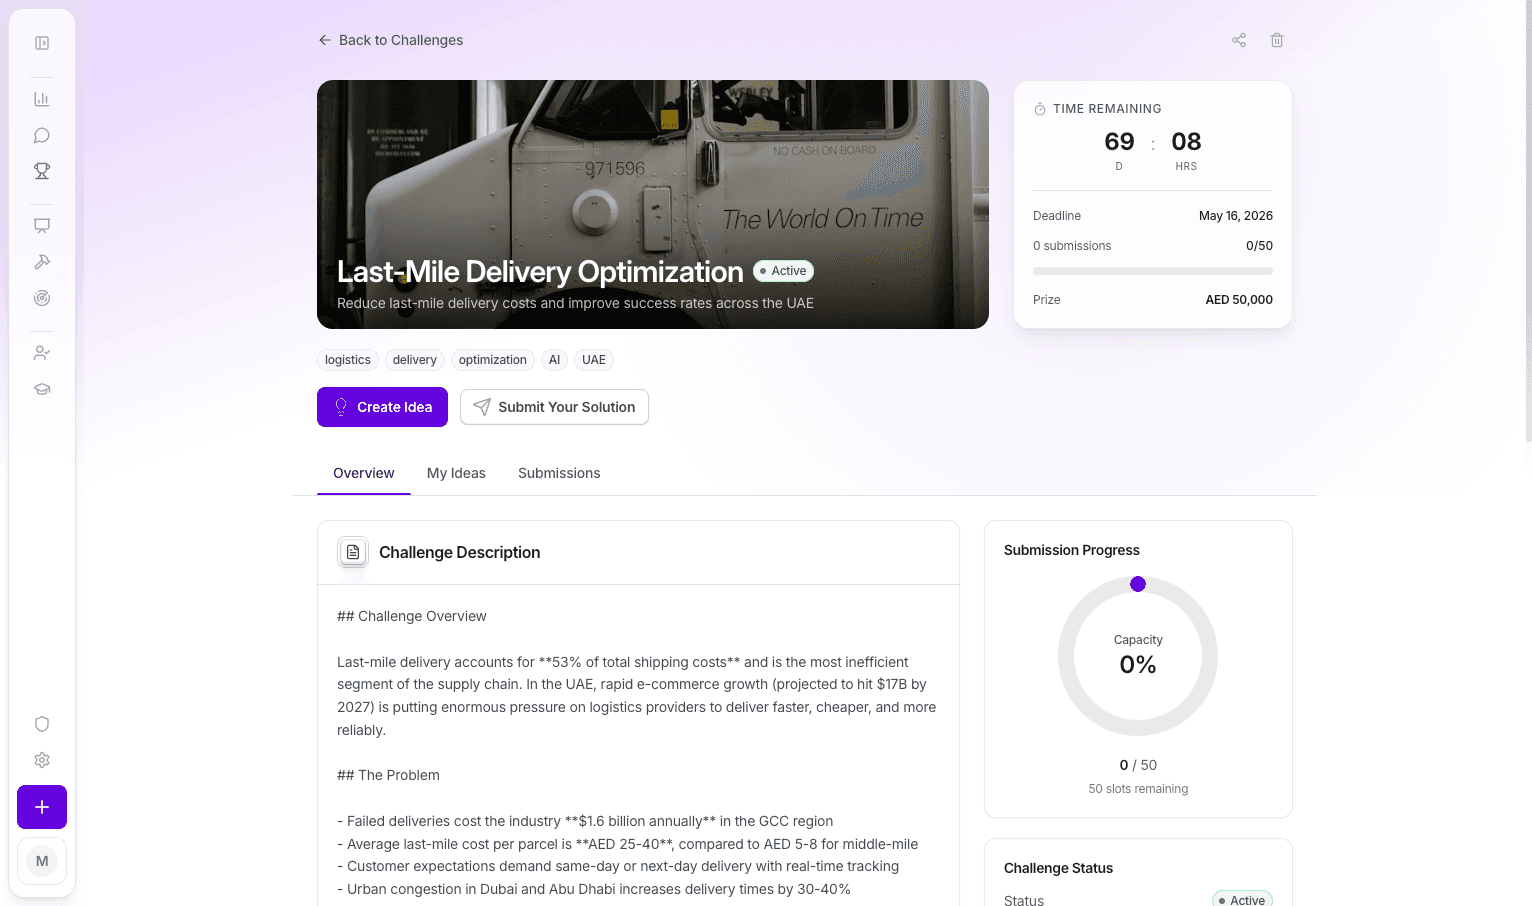Select the UAE tag
Viewport: 1532px width, 906px height.
pos(594,360)
